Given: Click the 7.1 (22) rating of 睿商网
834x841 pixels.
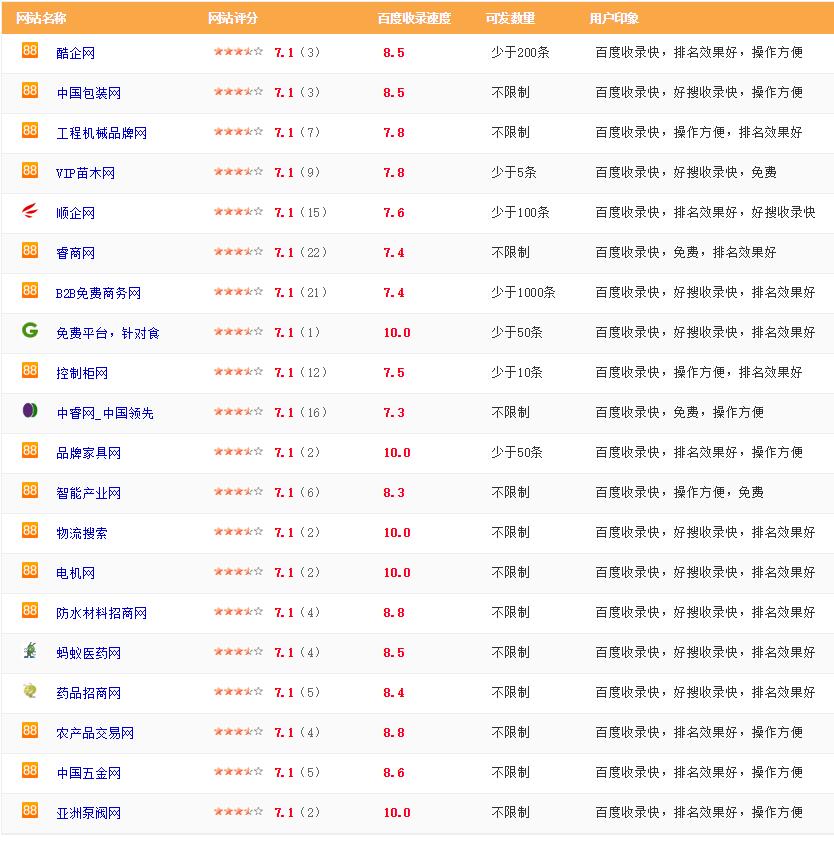Looking at the screenshot, I should pyautogui.click(x=300, y=253).
